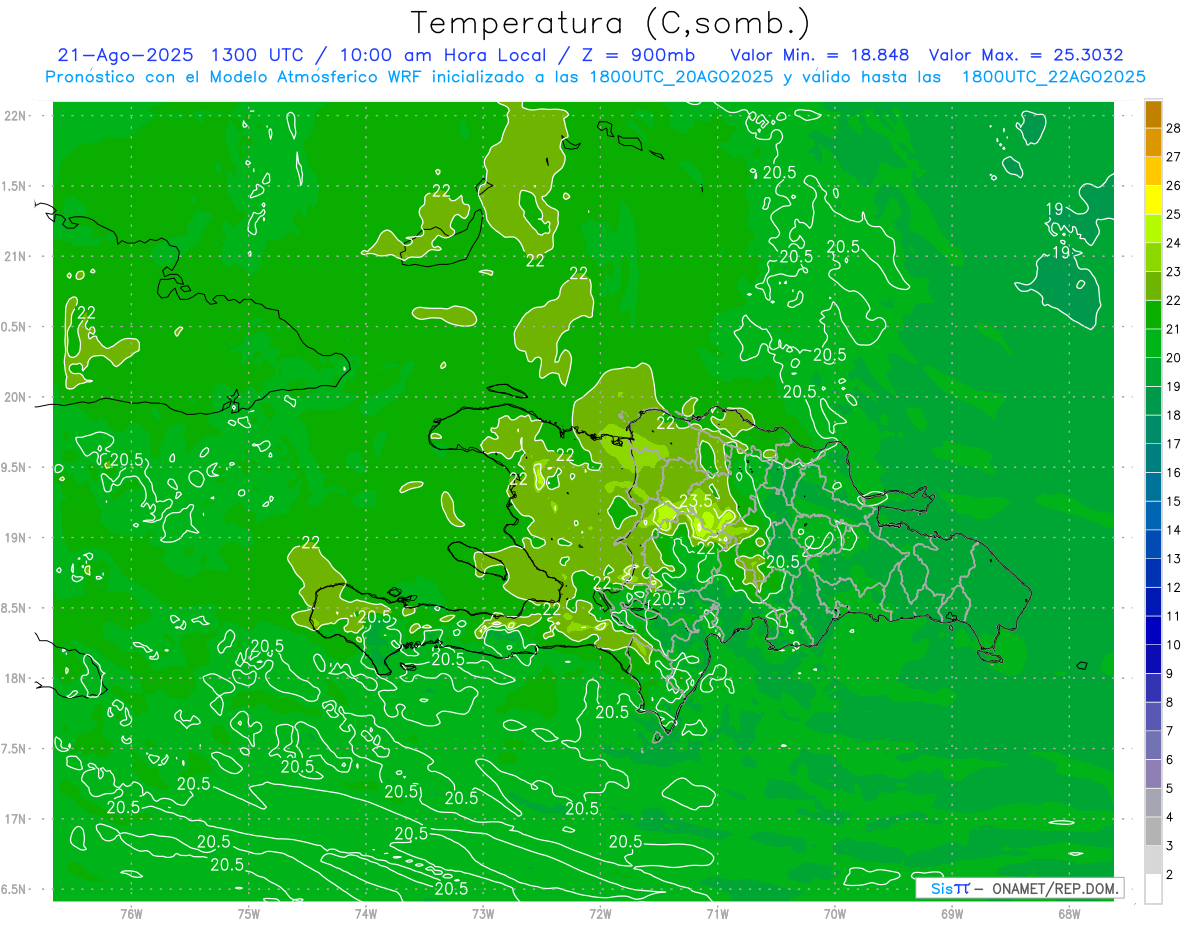Image resolution: width=1200 pixels, height=927 pixels.
Task: Click 'Pronóstico con el Modelo Atmósferico WRF' text
Action: (249, 77)
